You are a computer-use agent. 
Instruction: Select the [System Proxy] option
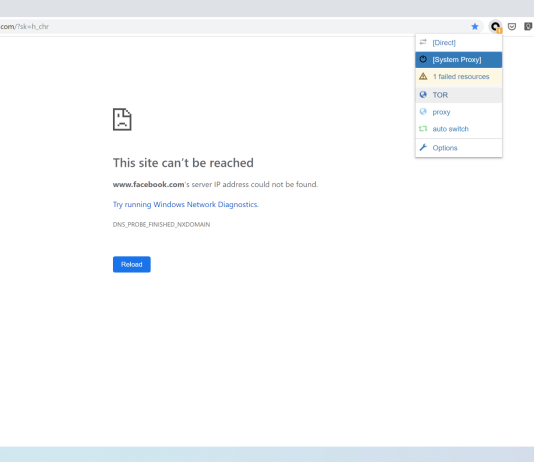pyautogui.click(x=458, y=60)
